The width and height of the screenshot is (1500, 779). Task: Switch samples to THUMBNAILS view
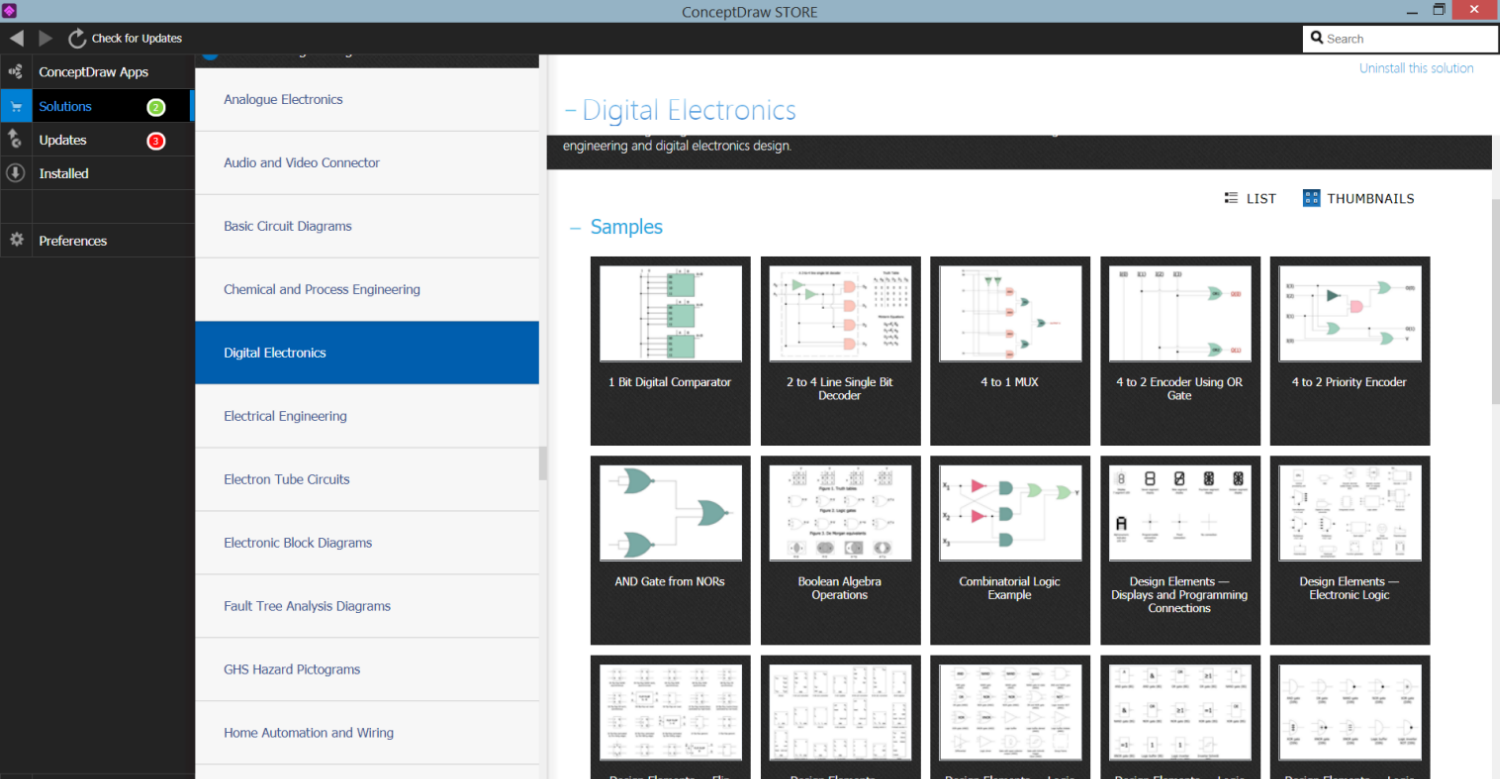(1358, 198)
